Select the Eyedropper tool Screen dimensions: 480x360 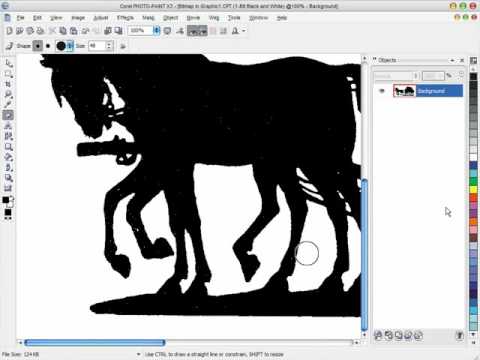pos(9,105)
